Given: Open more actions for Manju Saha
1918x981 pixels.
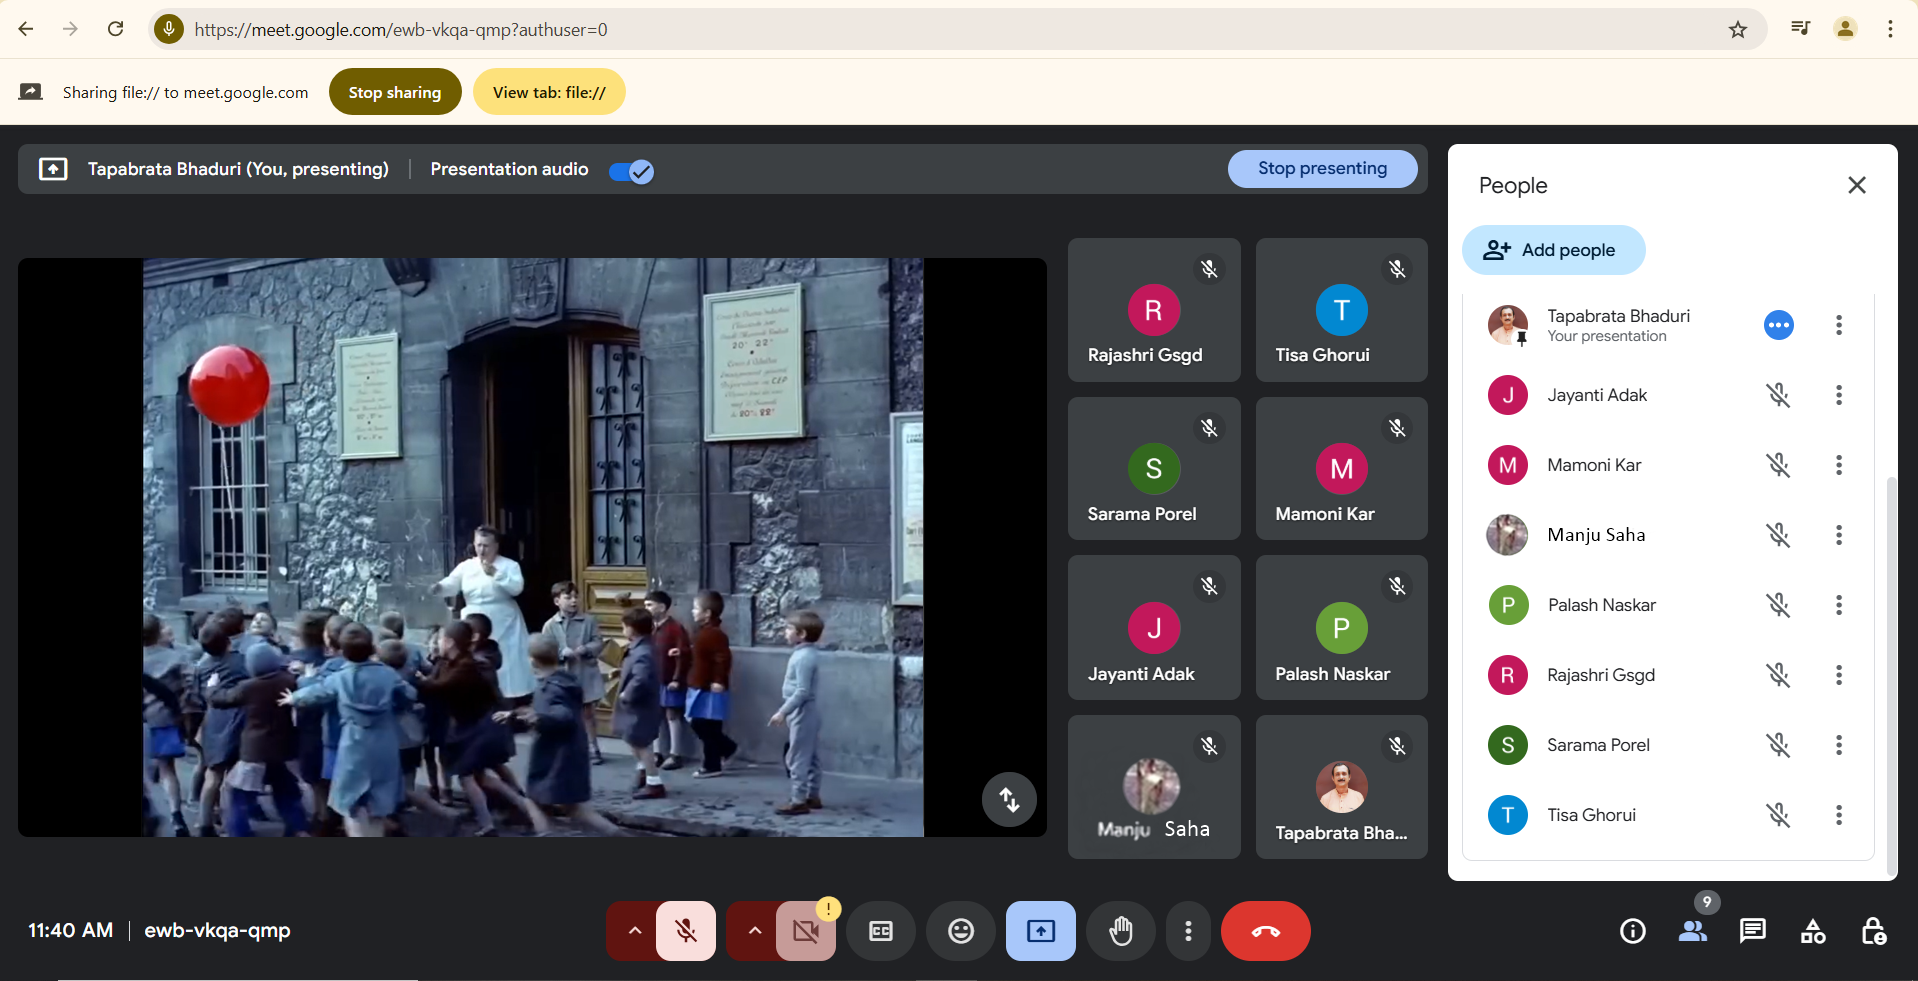Looking at the screenshot, I should pyautogui.click(x=1838, y=535).
